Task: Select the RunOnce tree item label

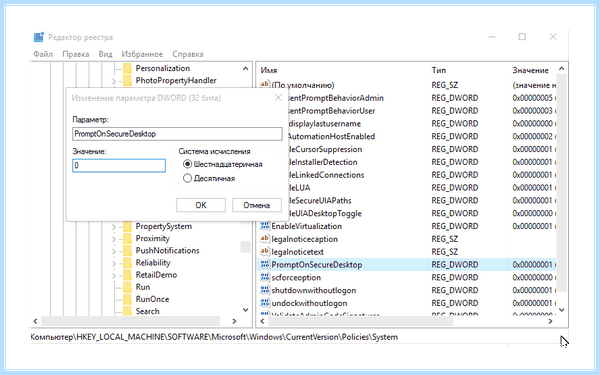Action: tap(152, 299)
